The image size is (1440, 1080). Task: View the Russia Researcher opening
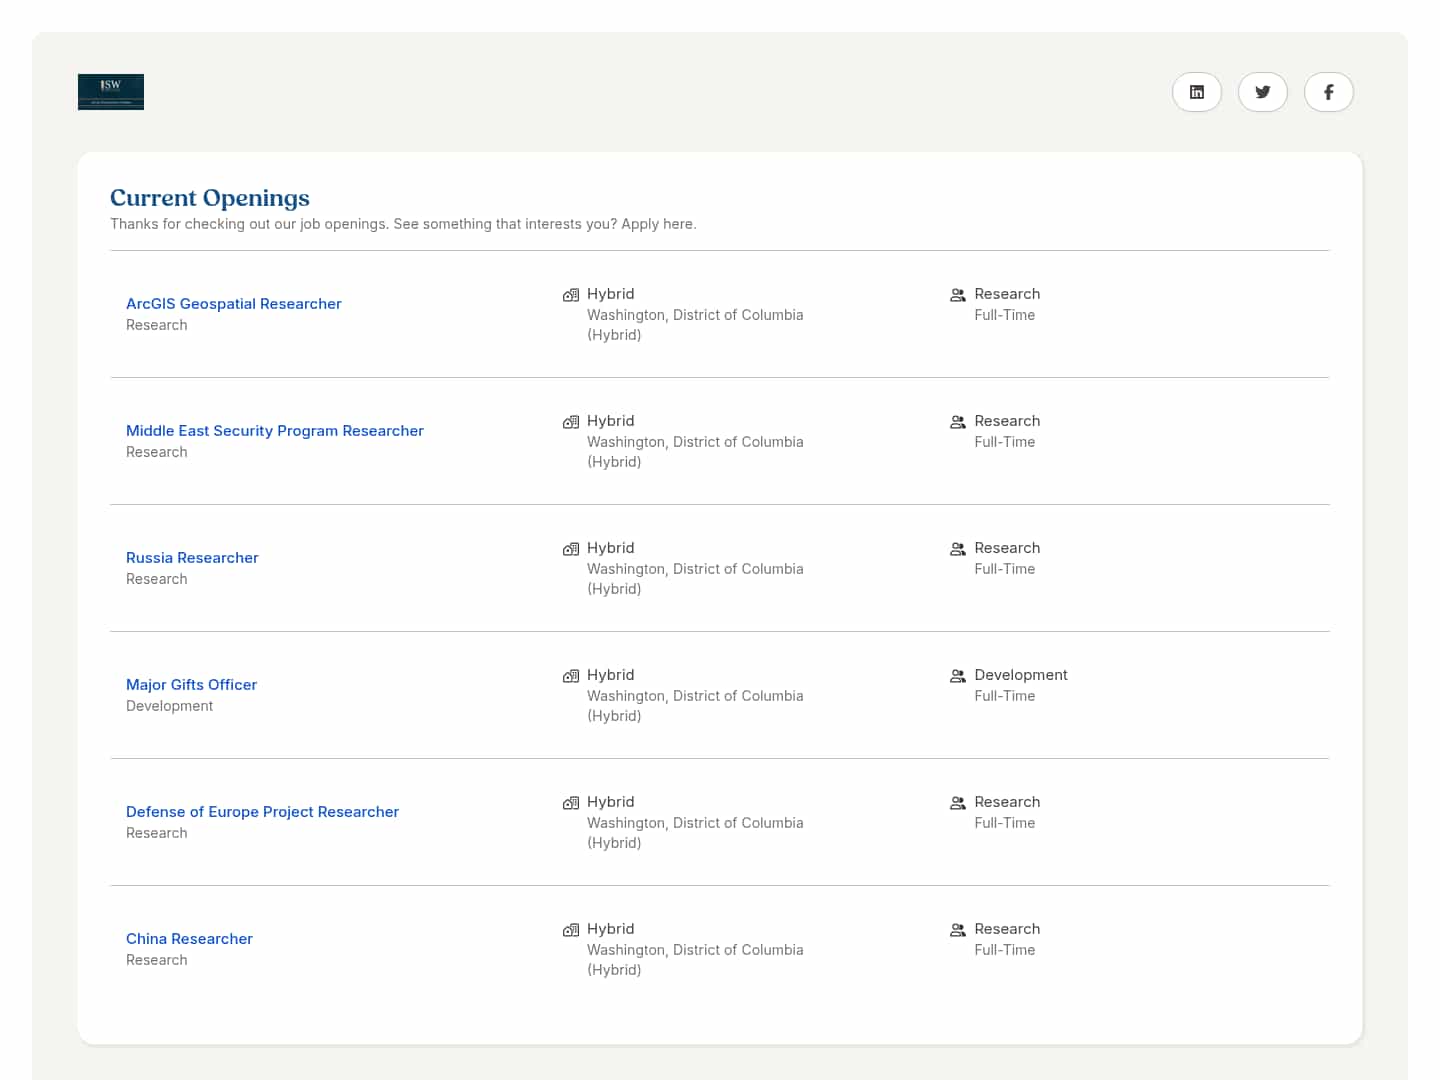192,558
